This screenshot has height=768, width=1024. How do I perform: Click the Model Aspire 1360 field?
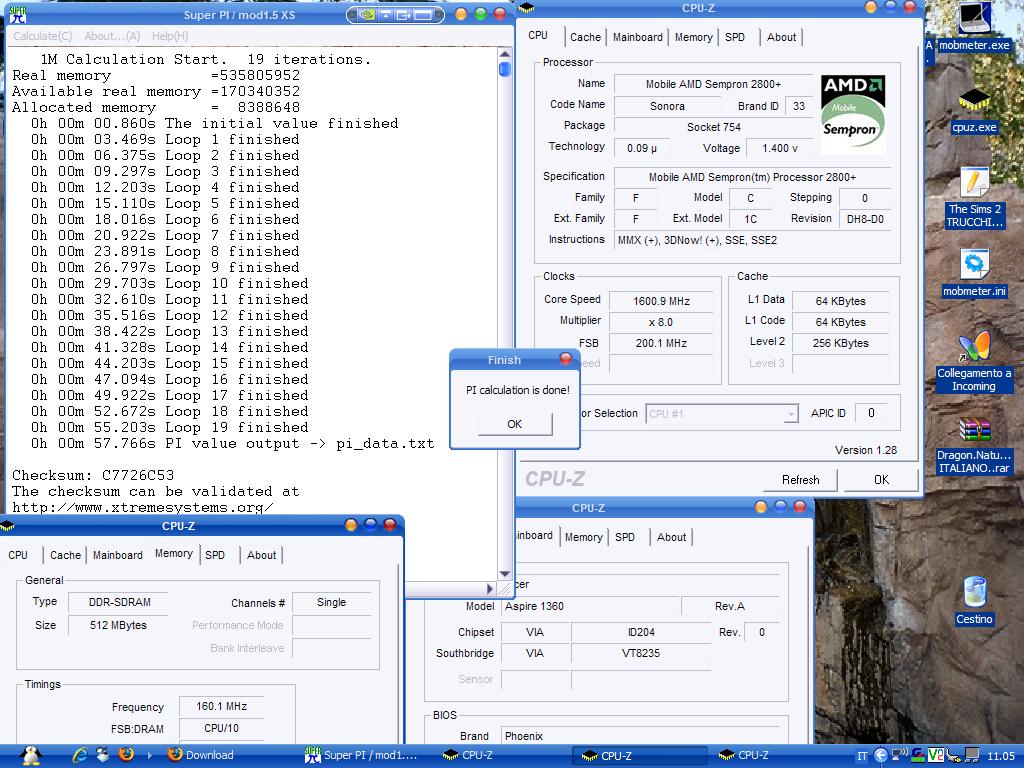point(590,607)
